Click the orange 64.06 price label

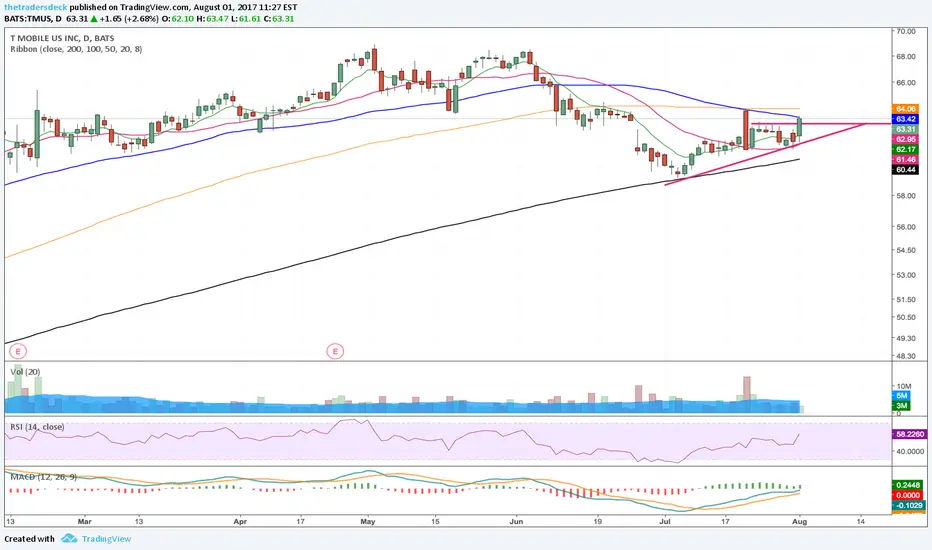(905, 109)
